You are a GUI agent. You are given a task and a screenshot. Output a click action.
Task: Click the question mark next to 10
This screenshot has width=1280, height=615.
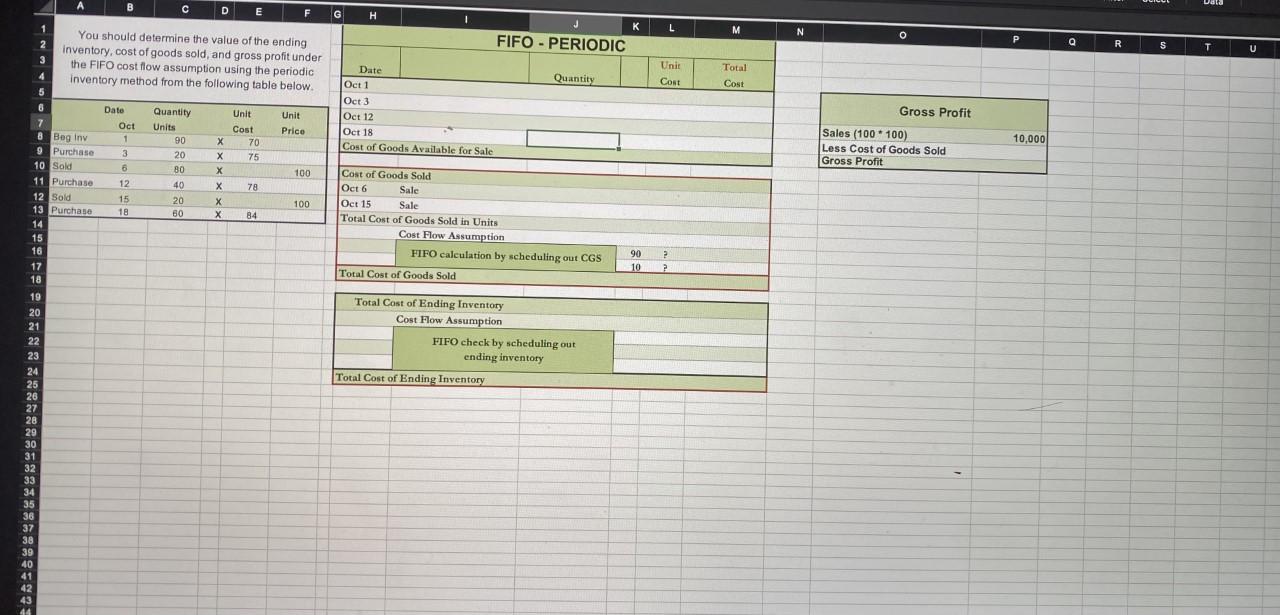pos(664,267)
